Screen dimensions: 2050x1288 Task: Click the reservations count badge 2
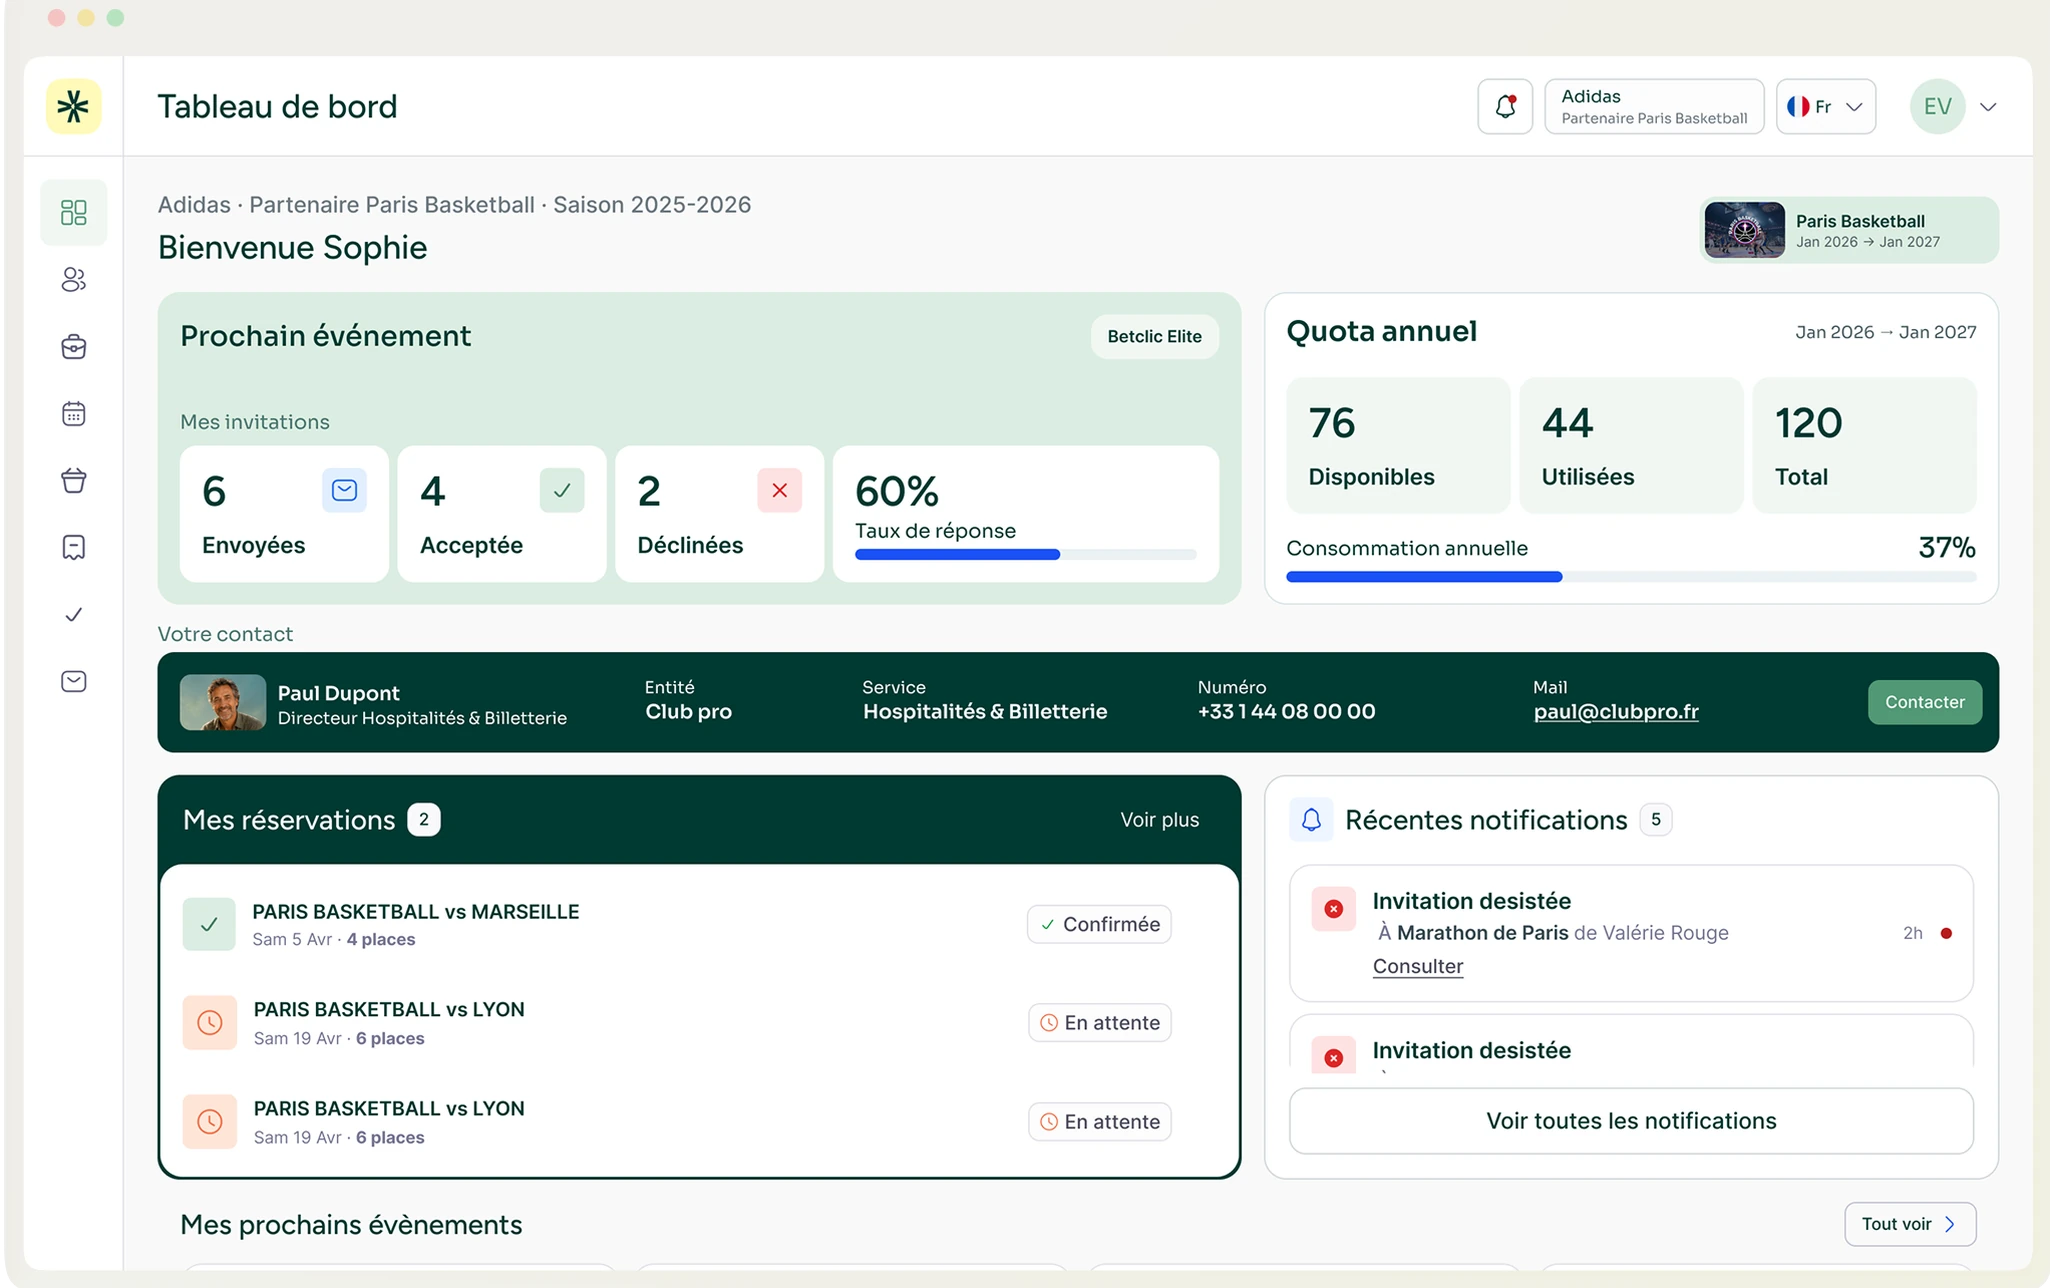tap(424, 820)
